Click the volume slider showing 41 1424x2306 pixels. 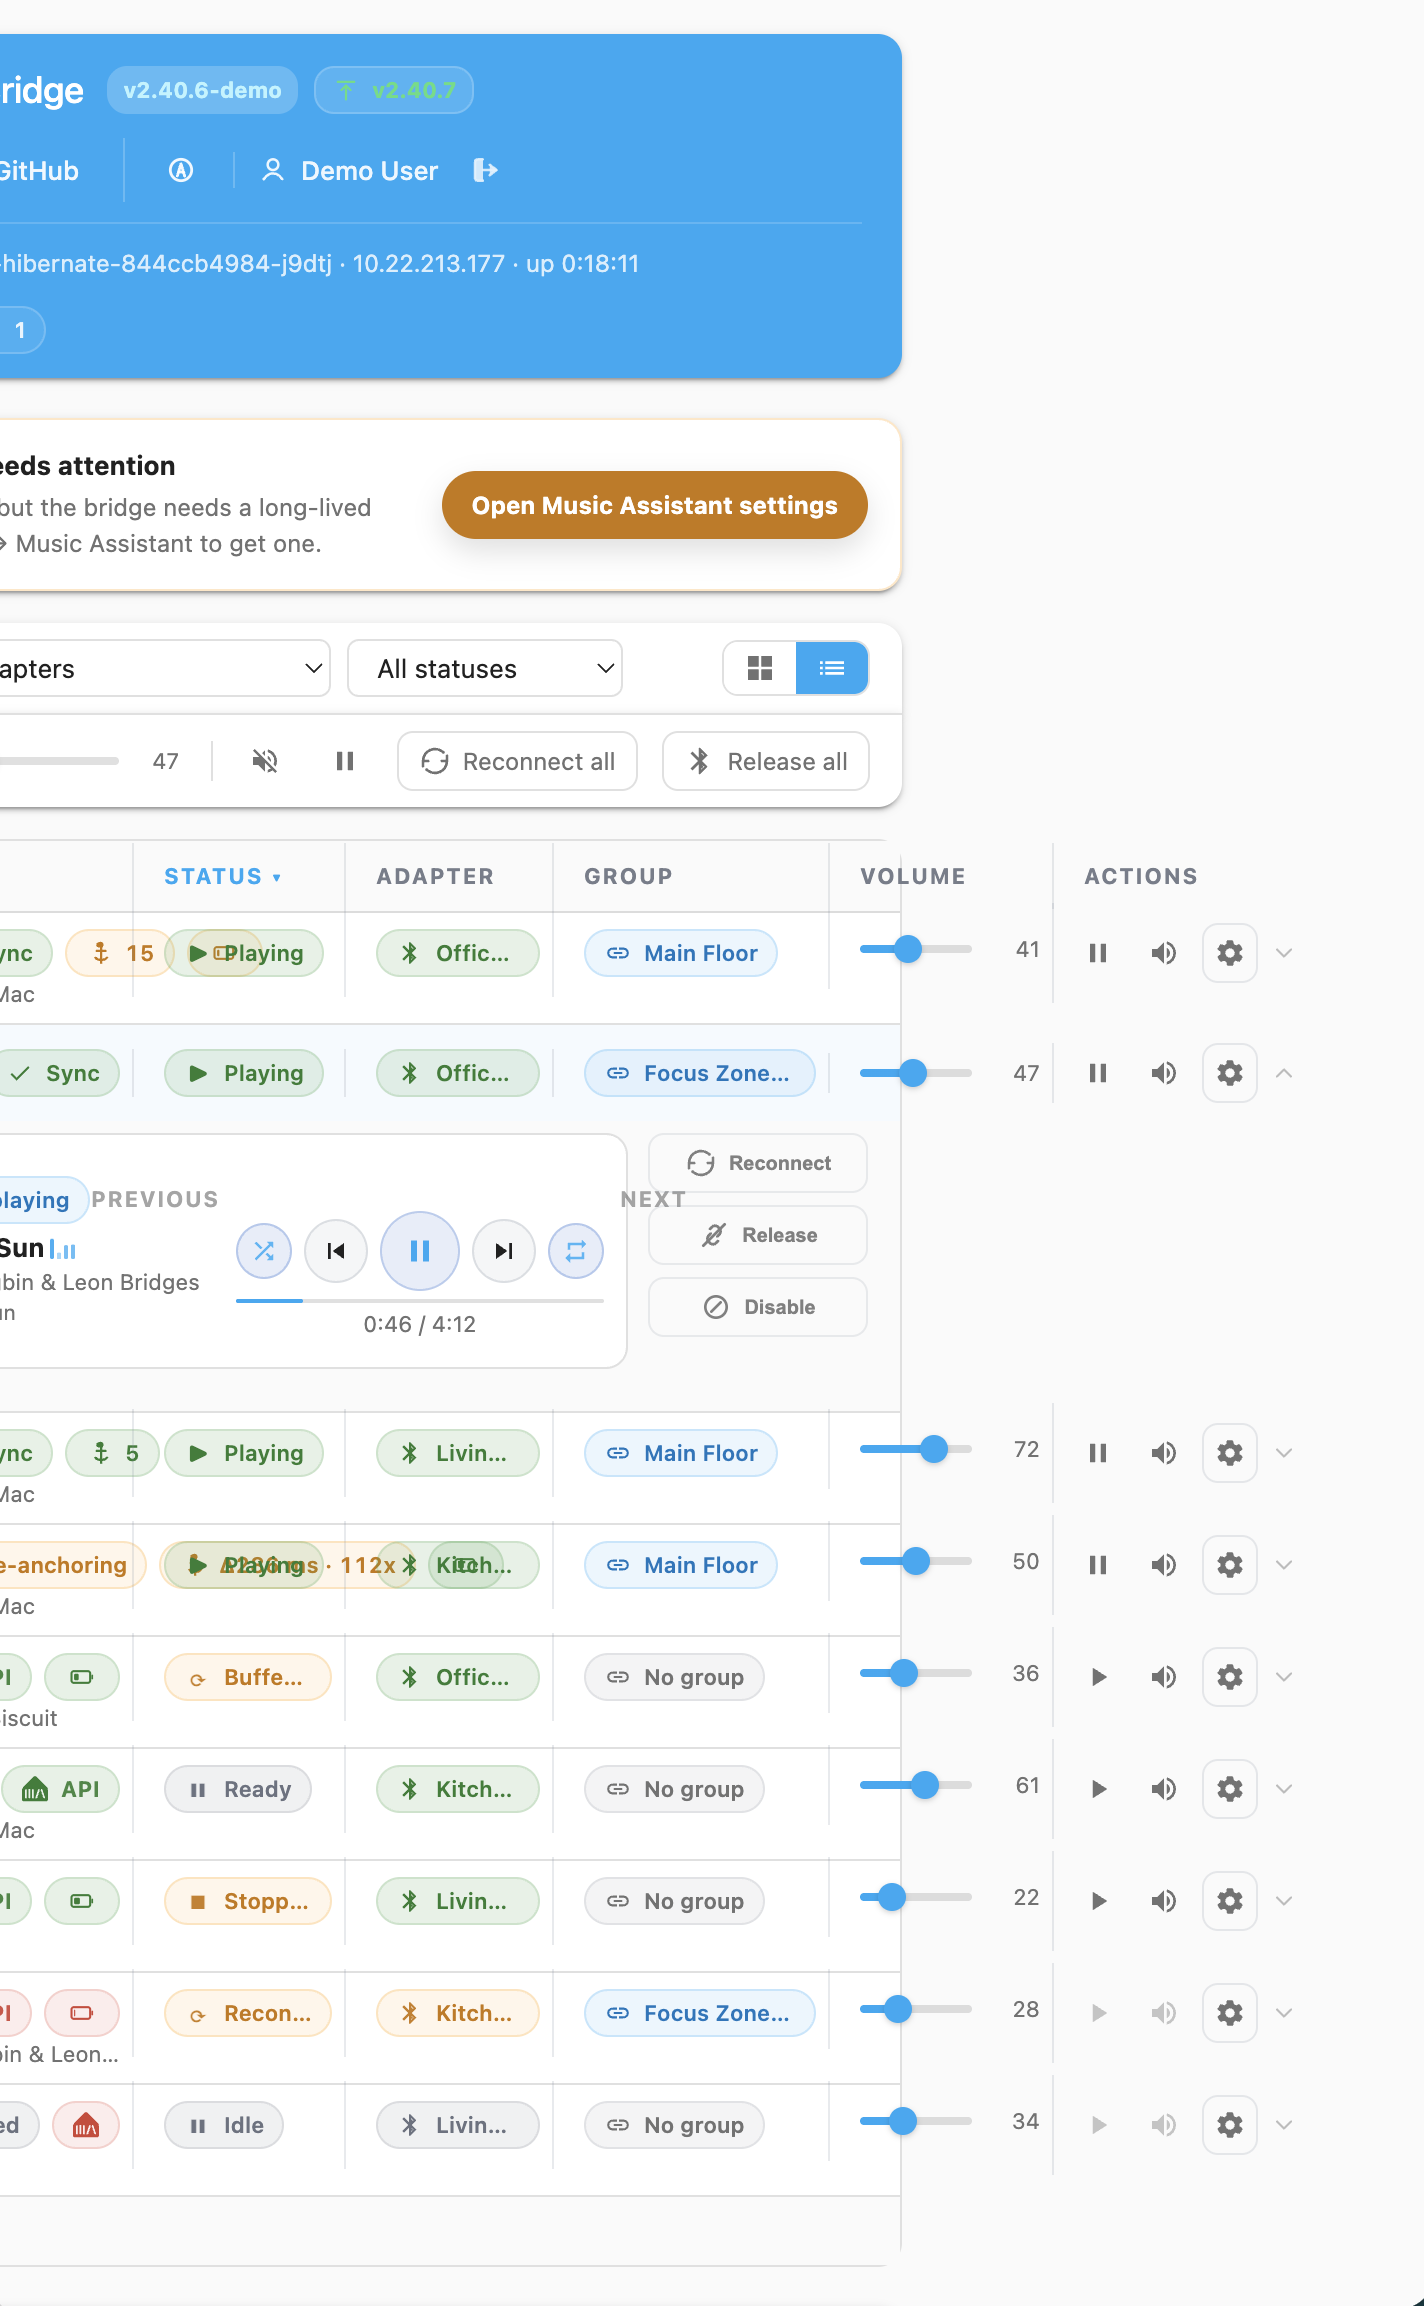(915, 949)
